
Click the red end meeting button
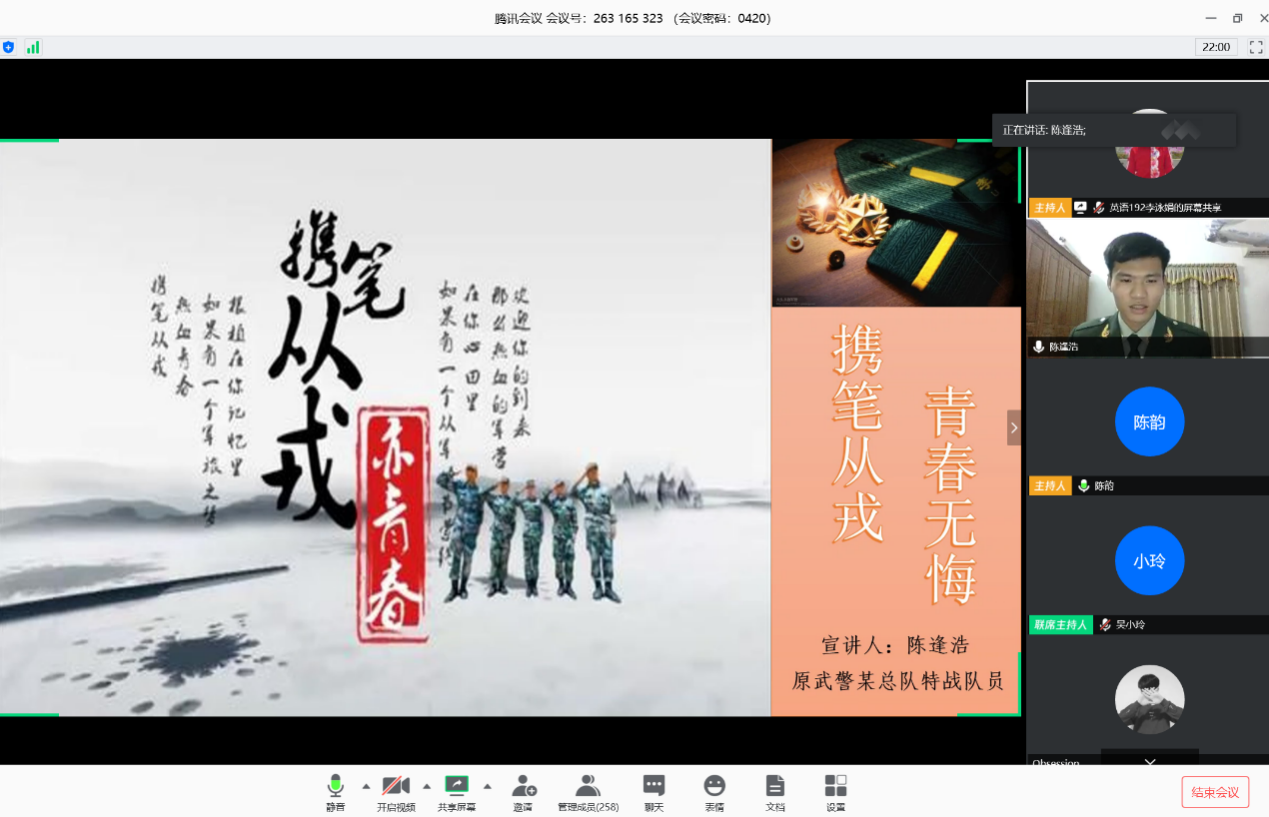[1215, 792]
